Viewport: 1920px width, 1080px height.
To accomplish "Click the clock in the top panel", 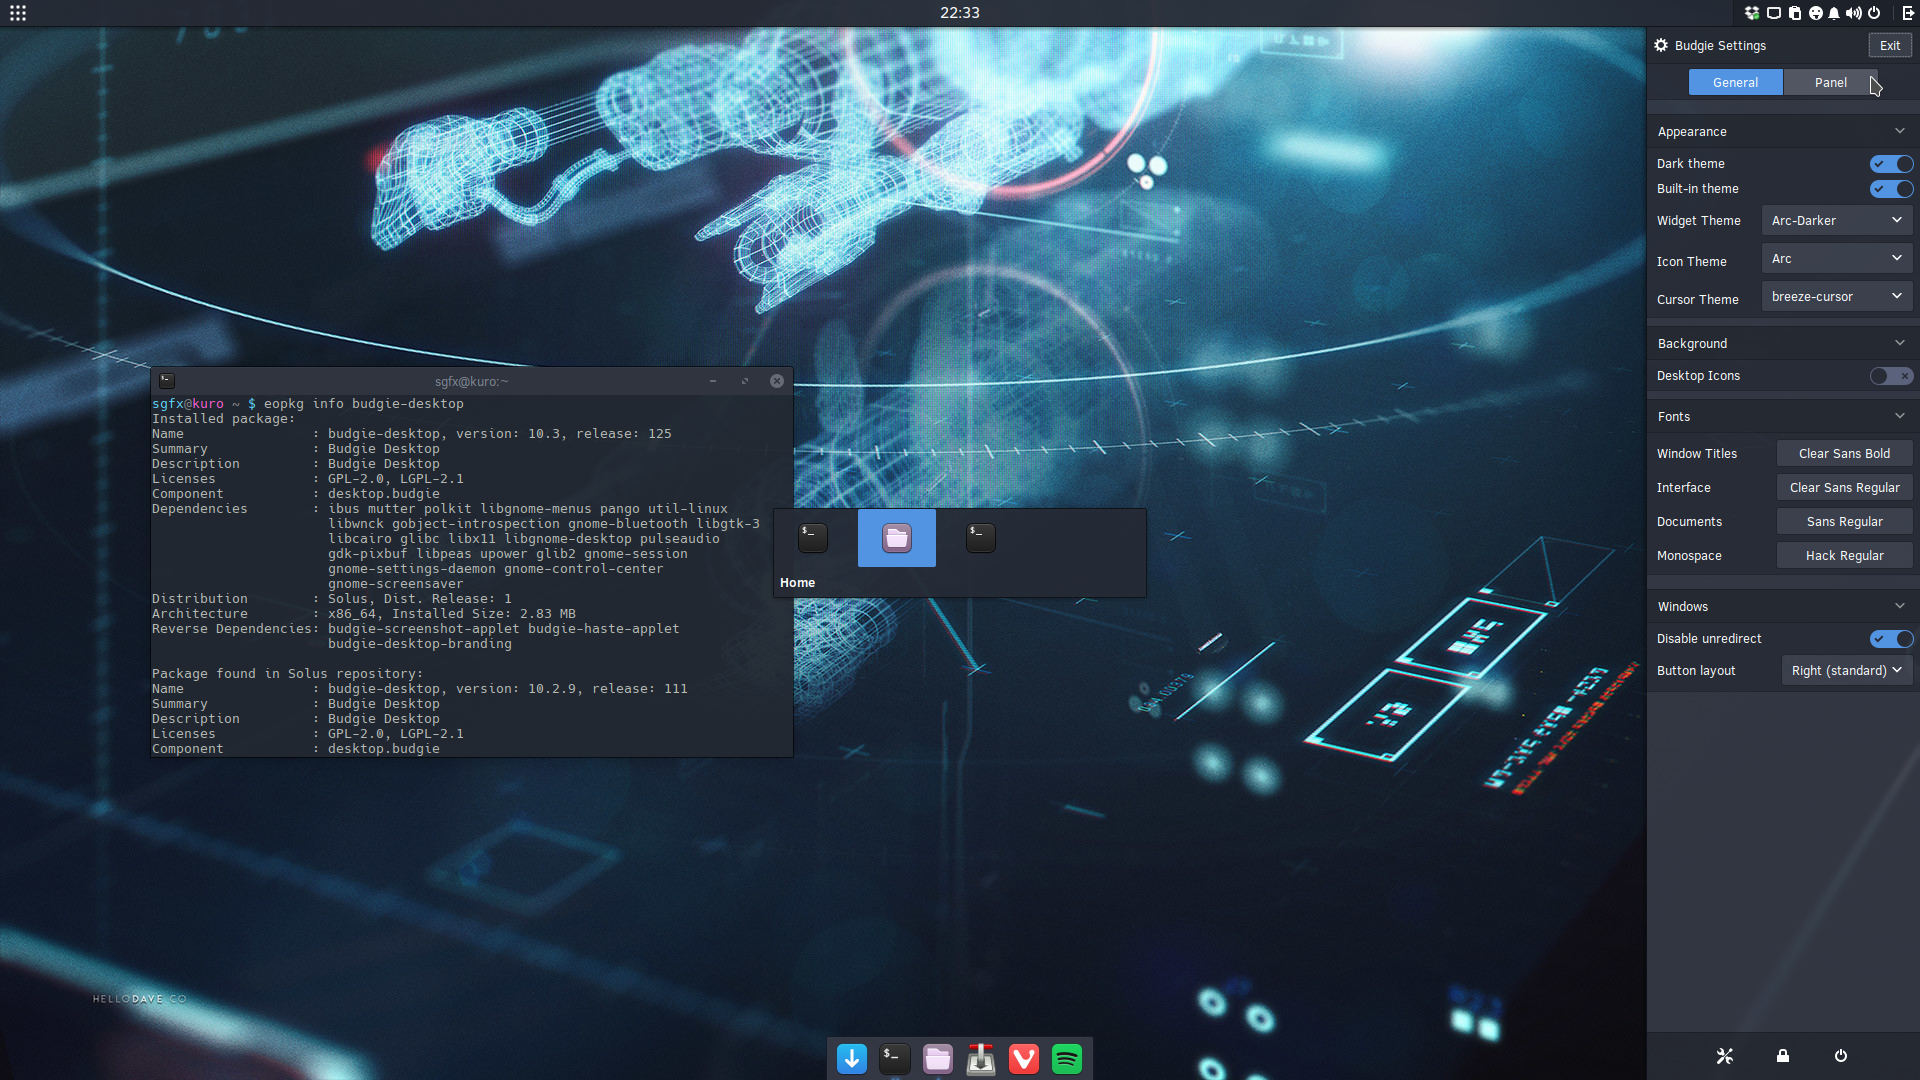I will (x=960, y=13).
